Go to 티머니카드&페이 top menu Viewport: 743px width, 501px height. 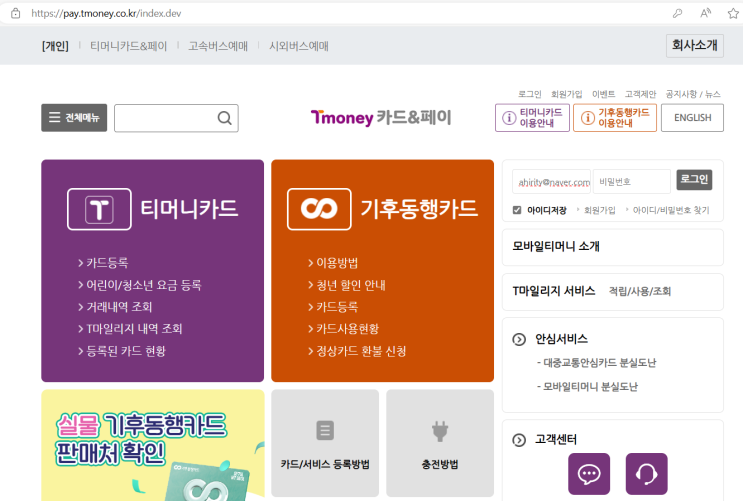(128, 46)
